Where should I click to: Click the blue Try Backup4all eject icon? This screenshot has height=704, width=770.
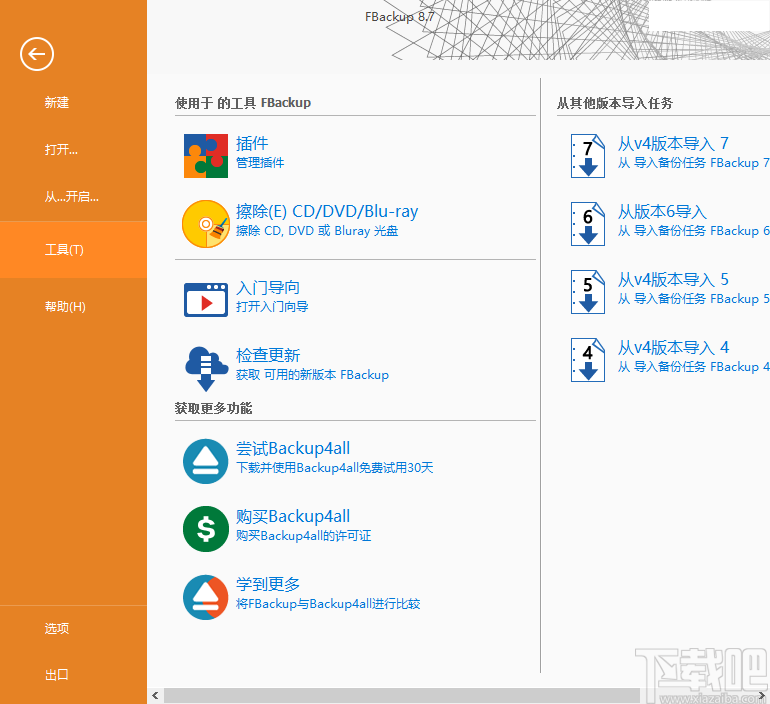pyautogui.click(x=206, y=461)
